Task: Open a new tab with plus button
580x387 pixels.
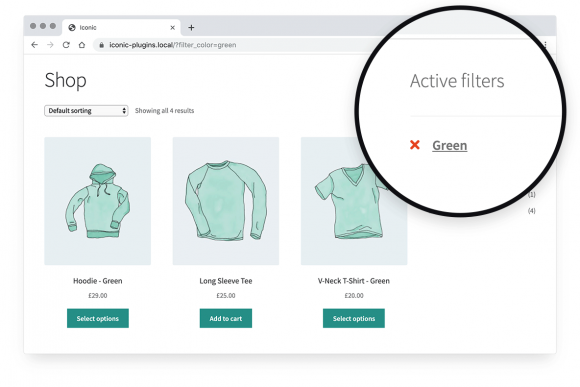Action: (191, 27)
